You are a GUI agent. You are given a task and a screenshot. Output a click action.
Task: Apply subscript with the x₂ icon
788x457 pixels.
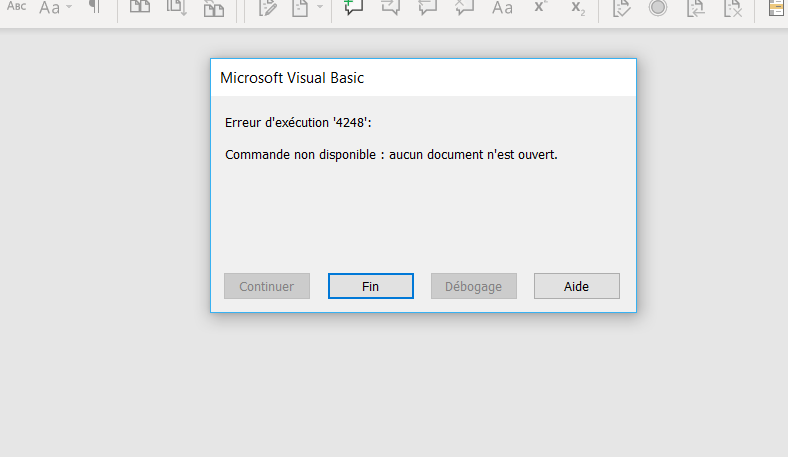[578, 8]
